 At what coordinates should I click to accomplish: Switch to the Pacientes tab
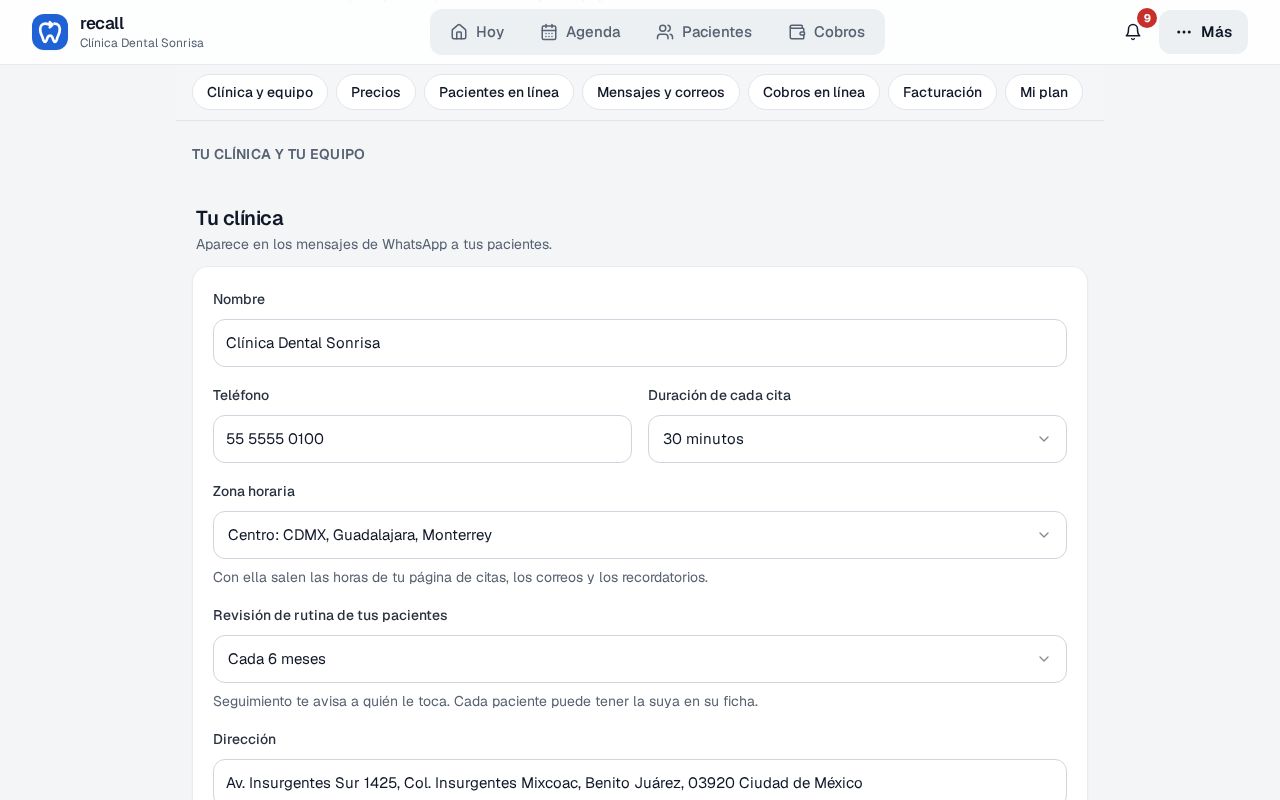pyautogui.click(x=704, y=32)
